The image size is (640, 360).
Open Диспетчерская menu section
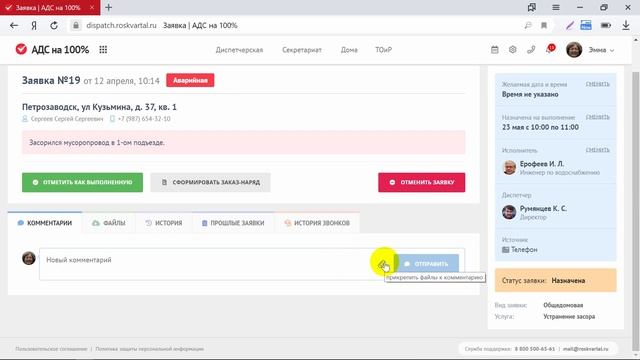(239, 50)
